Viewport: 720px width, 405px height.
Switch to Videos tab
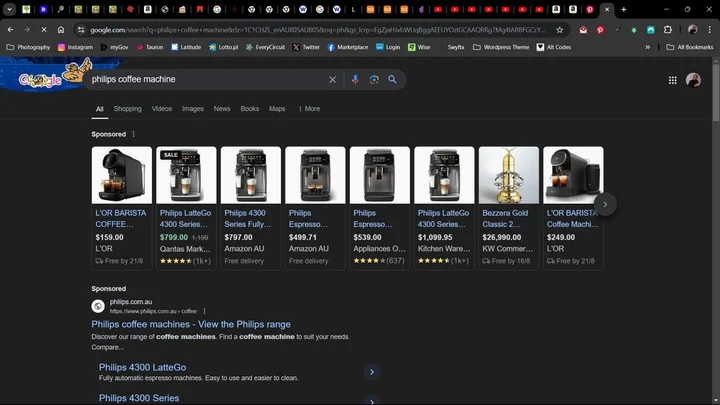[x=162, y=109]
